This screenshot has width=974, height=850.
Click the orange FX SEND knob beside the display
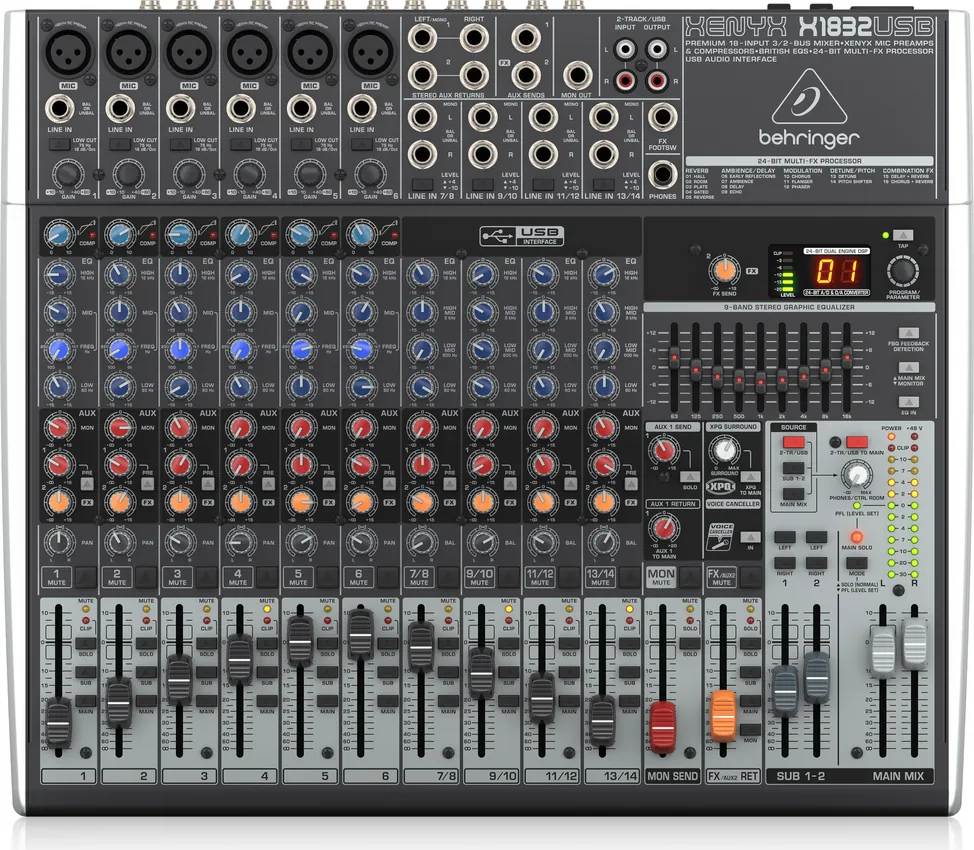pyautogui.click(x=724, y=270)
